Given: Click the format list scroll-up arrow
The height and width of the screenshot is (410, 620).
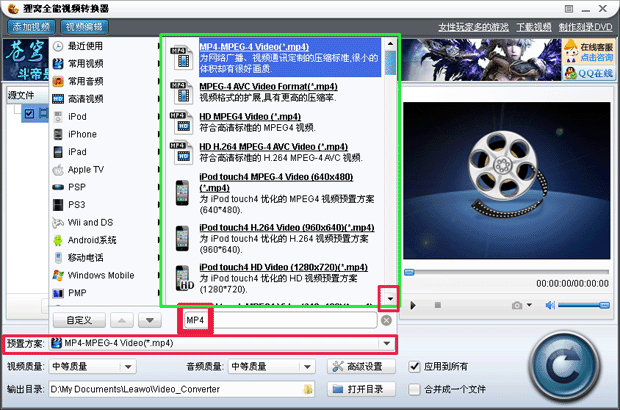Looking at the screenshot, I should pos(390,43).
